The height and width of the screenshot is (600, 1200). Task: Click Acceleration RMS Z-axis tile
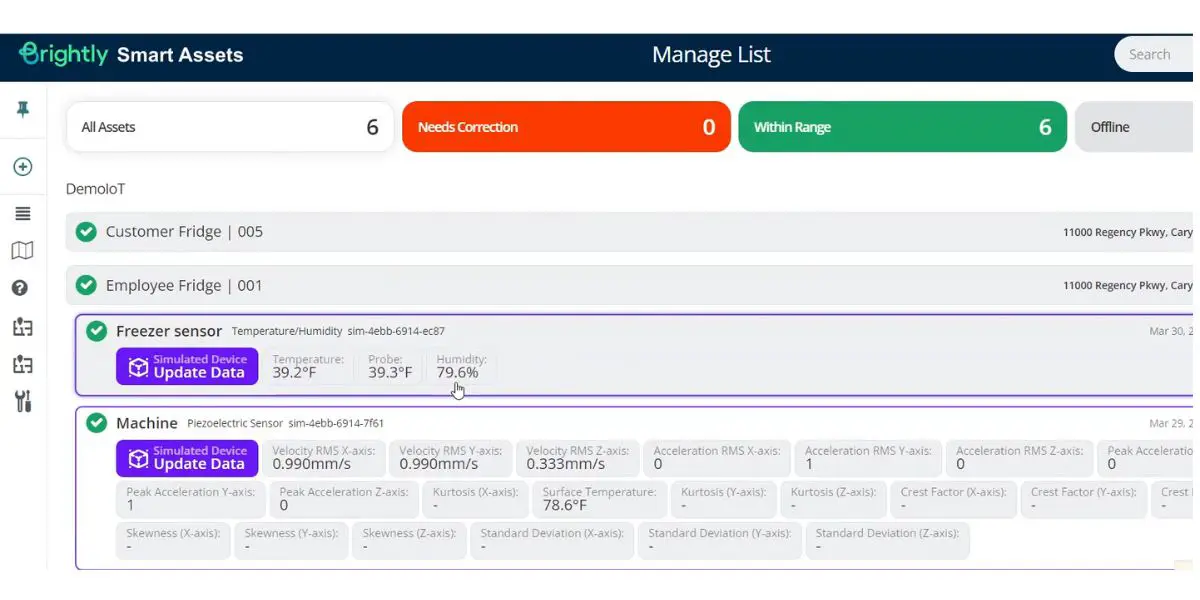click(1019, 458)
